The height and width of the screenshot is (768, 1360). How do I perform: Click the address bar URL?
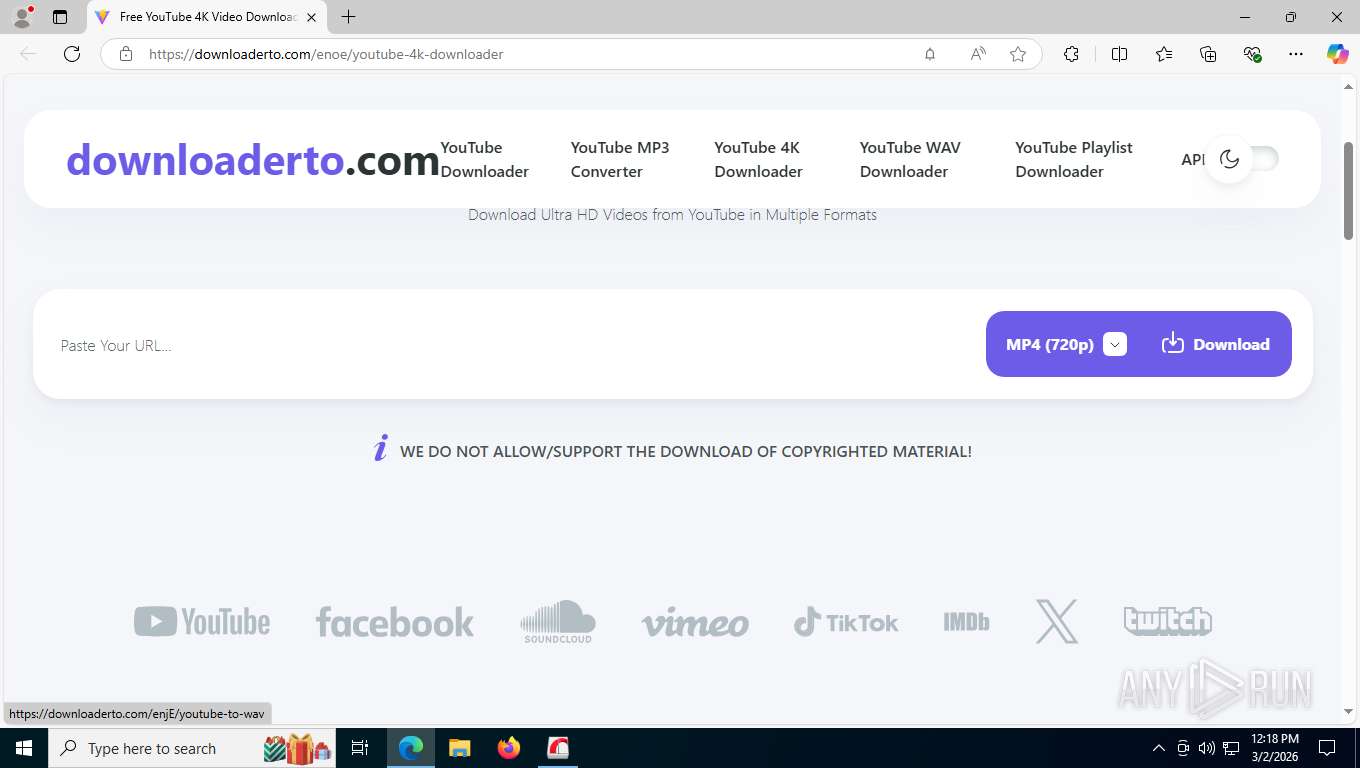[x=326, y=54]
